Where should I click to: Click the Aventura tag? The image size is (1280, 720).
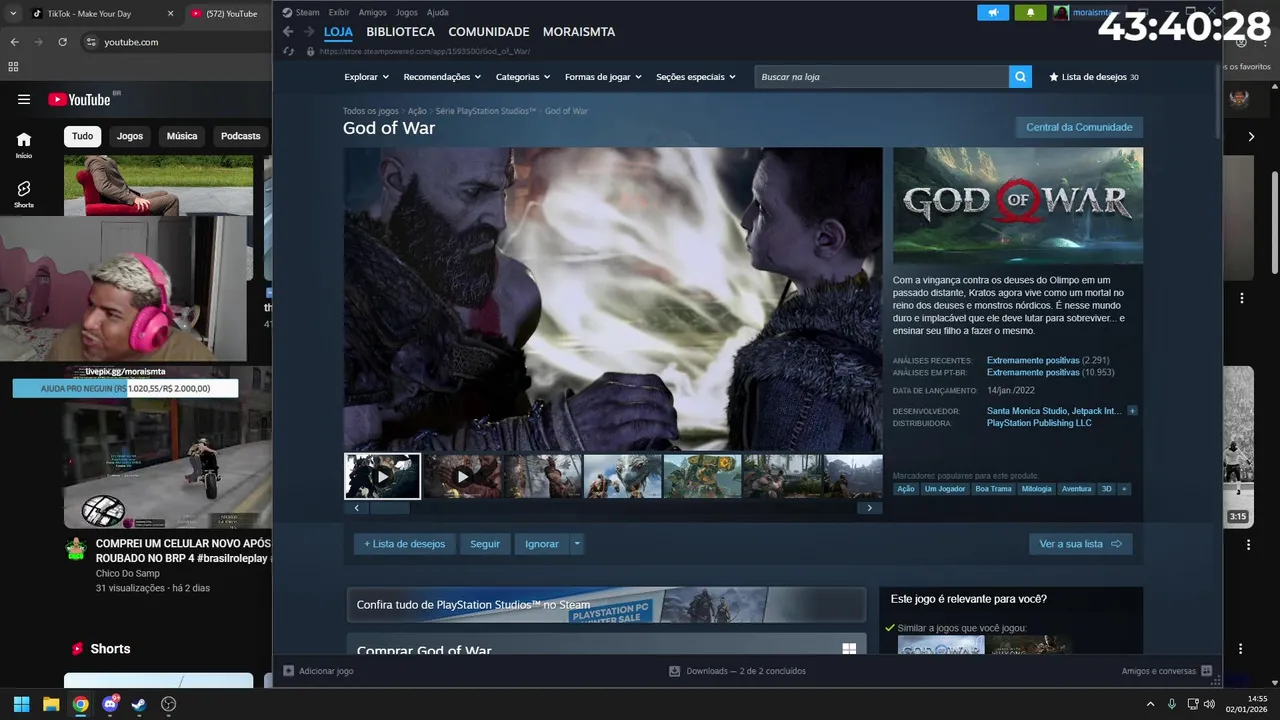click(1076, 489)
